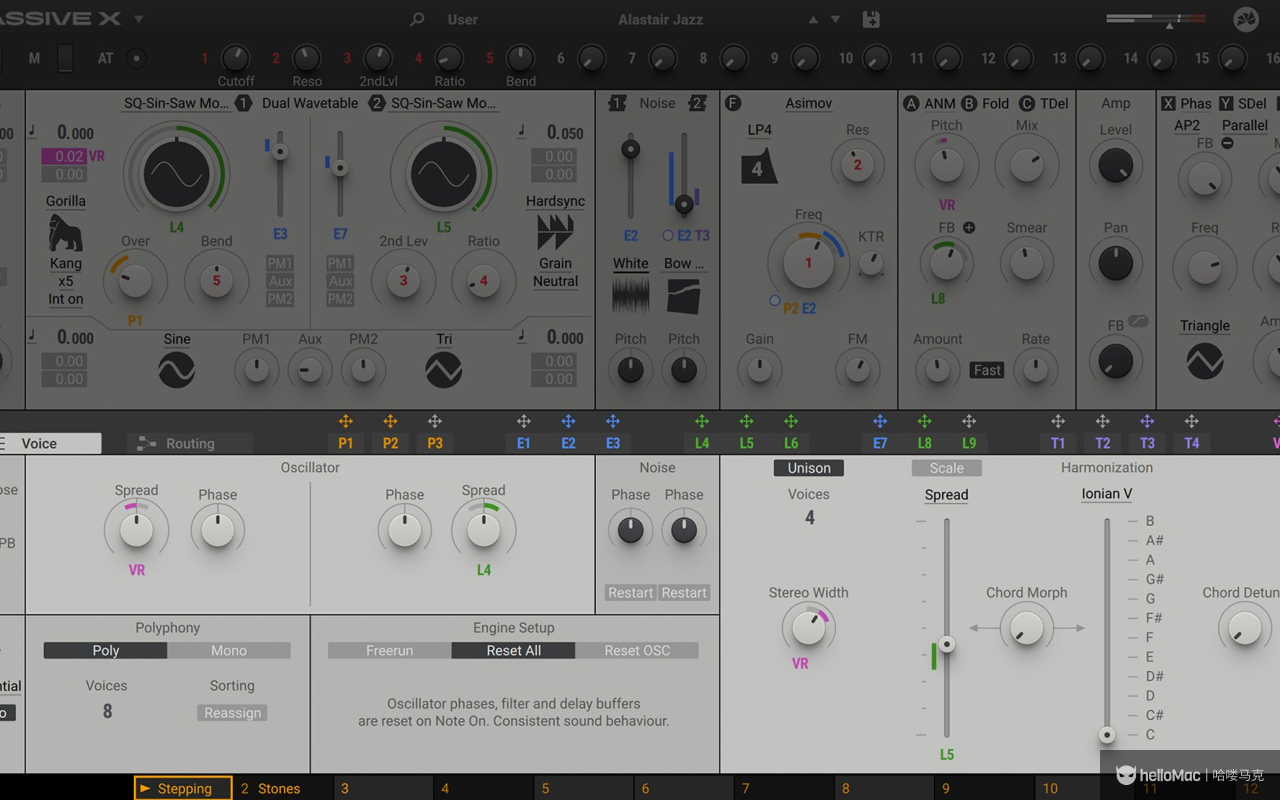Click the Scale button
Screen dimensions: 1280x800
947,468
